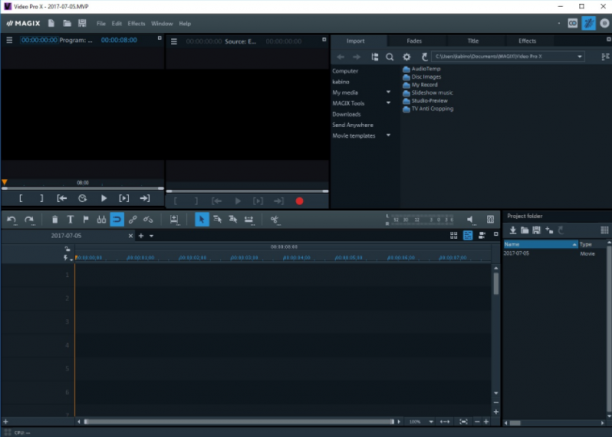The image size is (612, 437).
Task: Toggle the single-object mouse mode arrow
Action: [202, 219]
